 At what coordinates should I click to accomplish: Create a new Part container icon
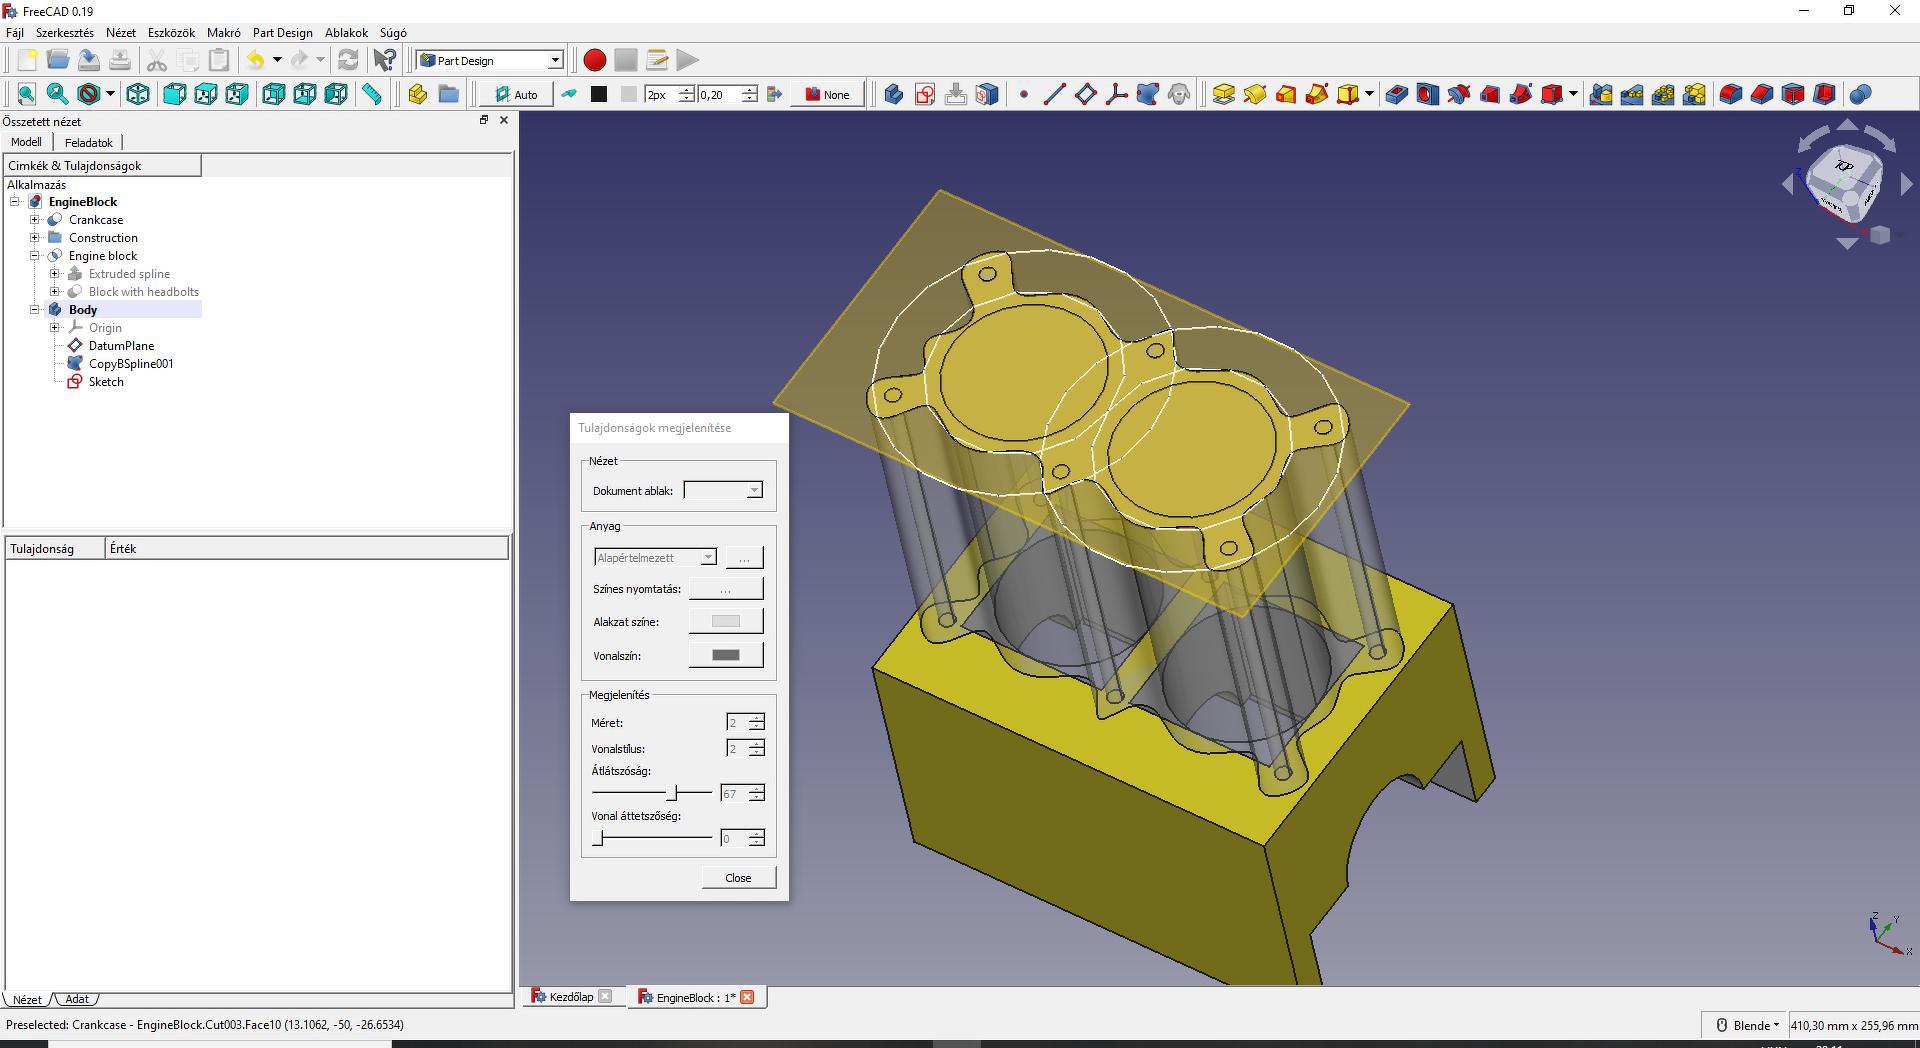click(418, 94)
